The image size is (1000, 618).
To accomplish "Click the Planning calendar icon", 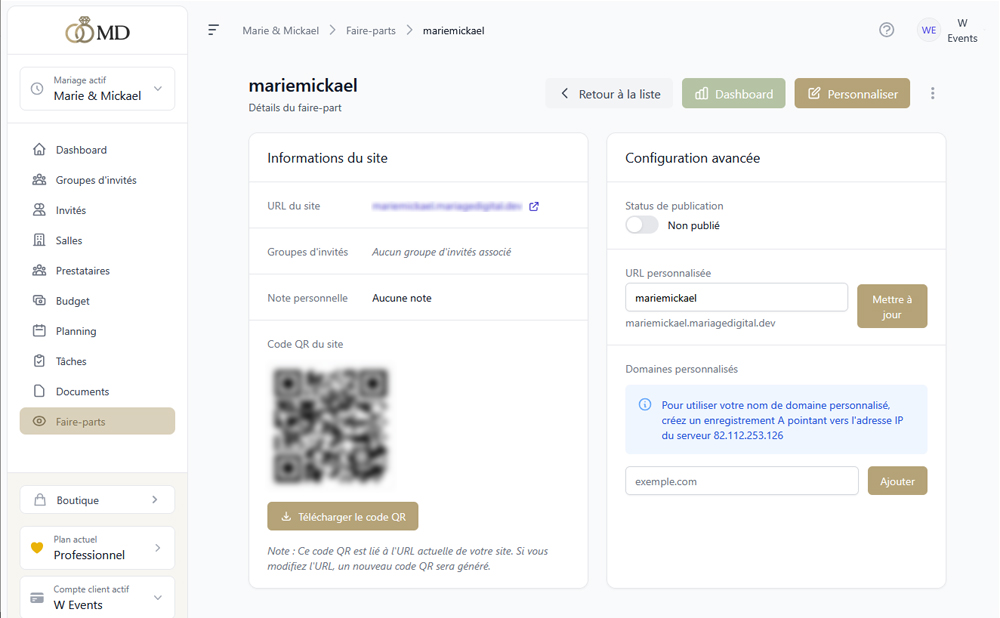I will pos(39,330).
